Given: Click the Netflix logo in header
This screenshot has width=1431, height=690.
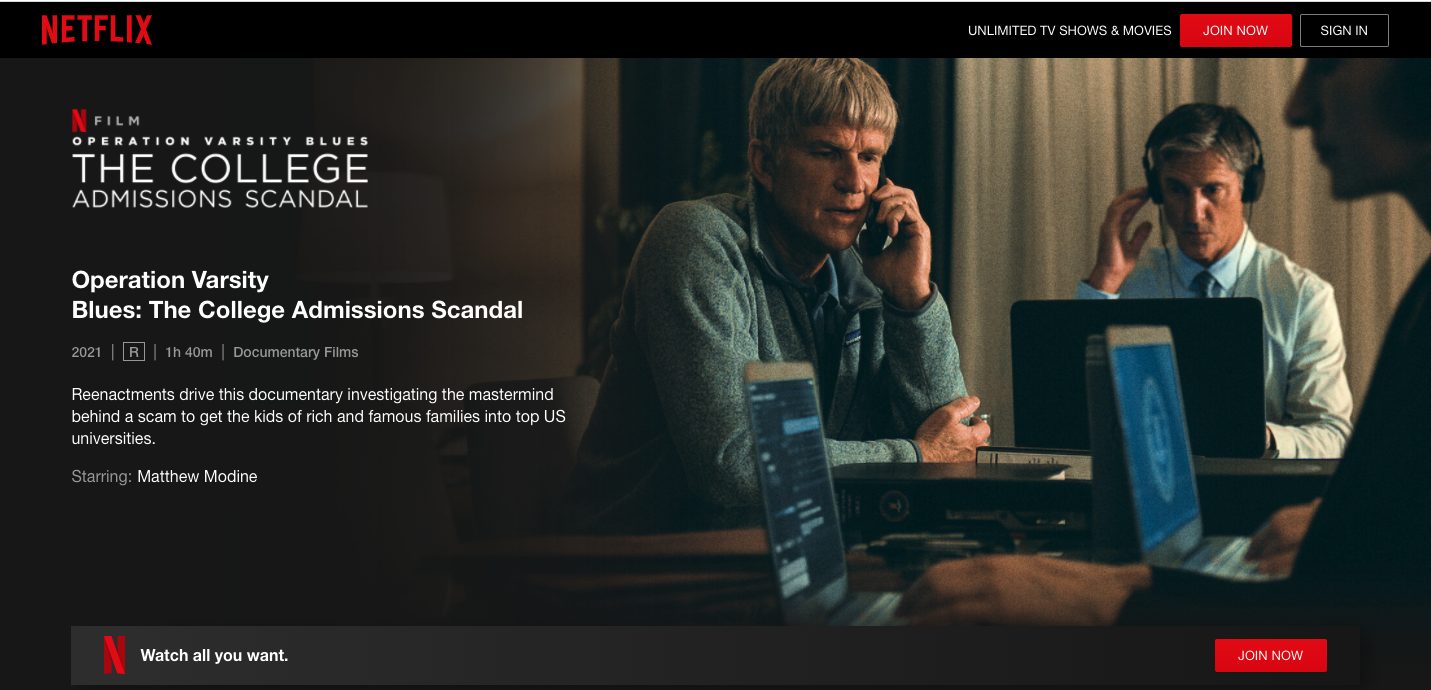Looking at the screenshot, I should 97,30.
